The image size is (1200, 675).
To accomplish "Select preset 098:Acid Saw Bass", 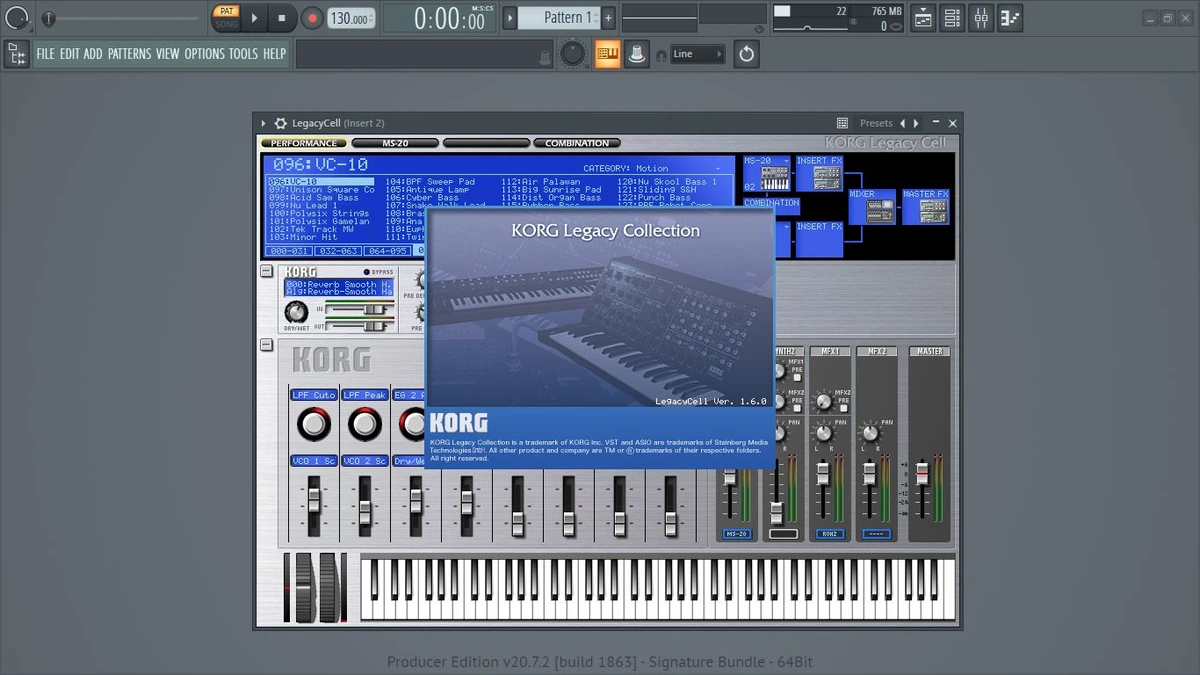I will 314,198.
